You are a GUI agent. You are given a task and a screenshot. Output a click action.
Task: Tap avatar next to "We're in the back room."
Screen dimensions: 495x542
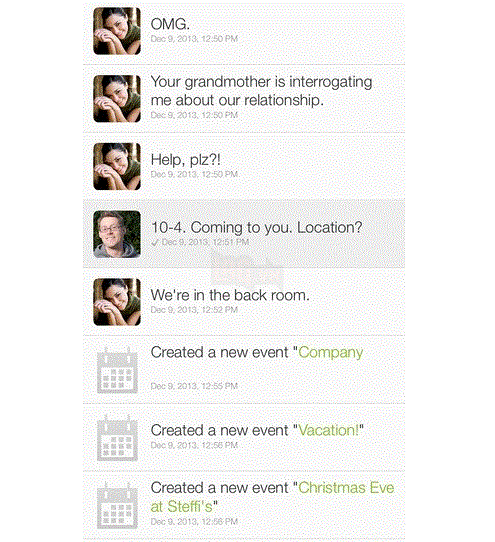point(117,302)
